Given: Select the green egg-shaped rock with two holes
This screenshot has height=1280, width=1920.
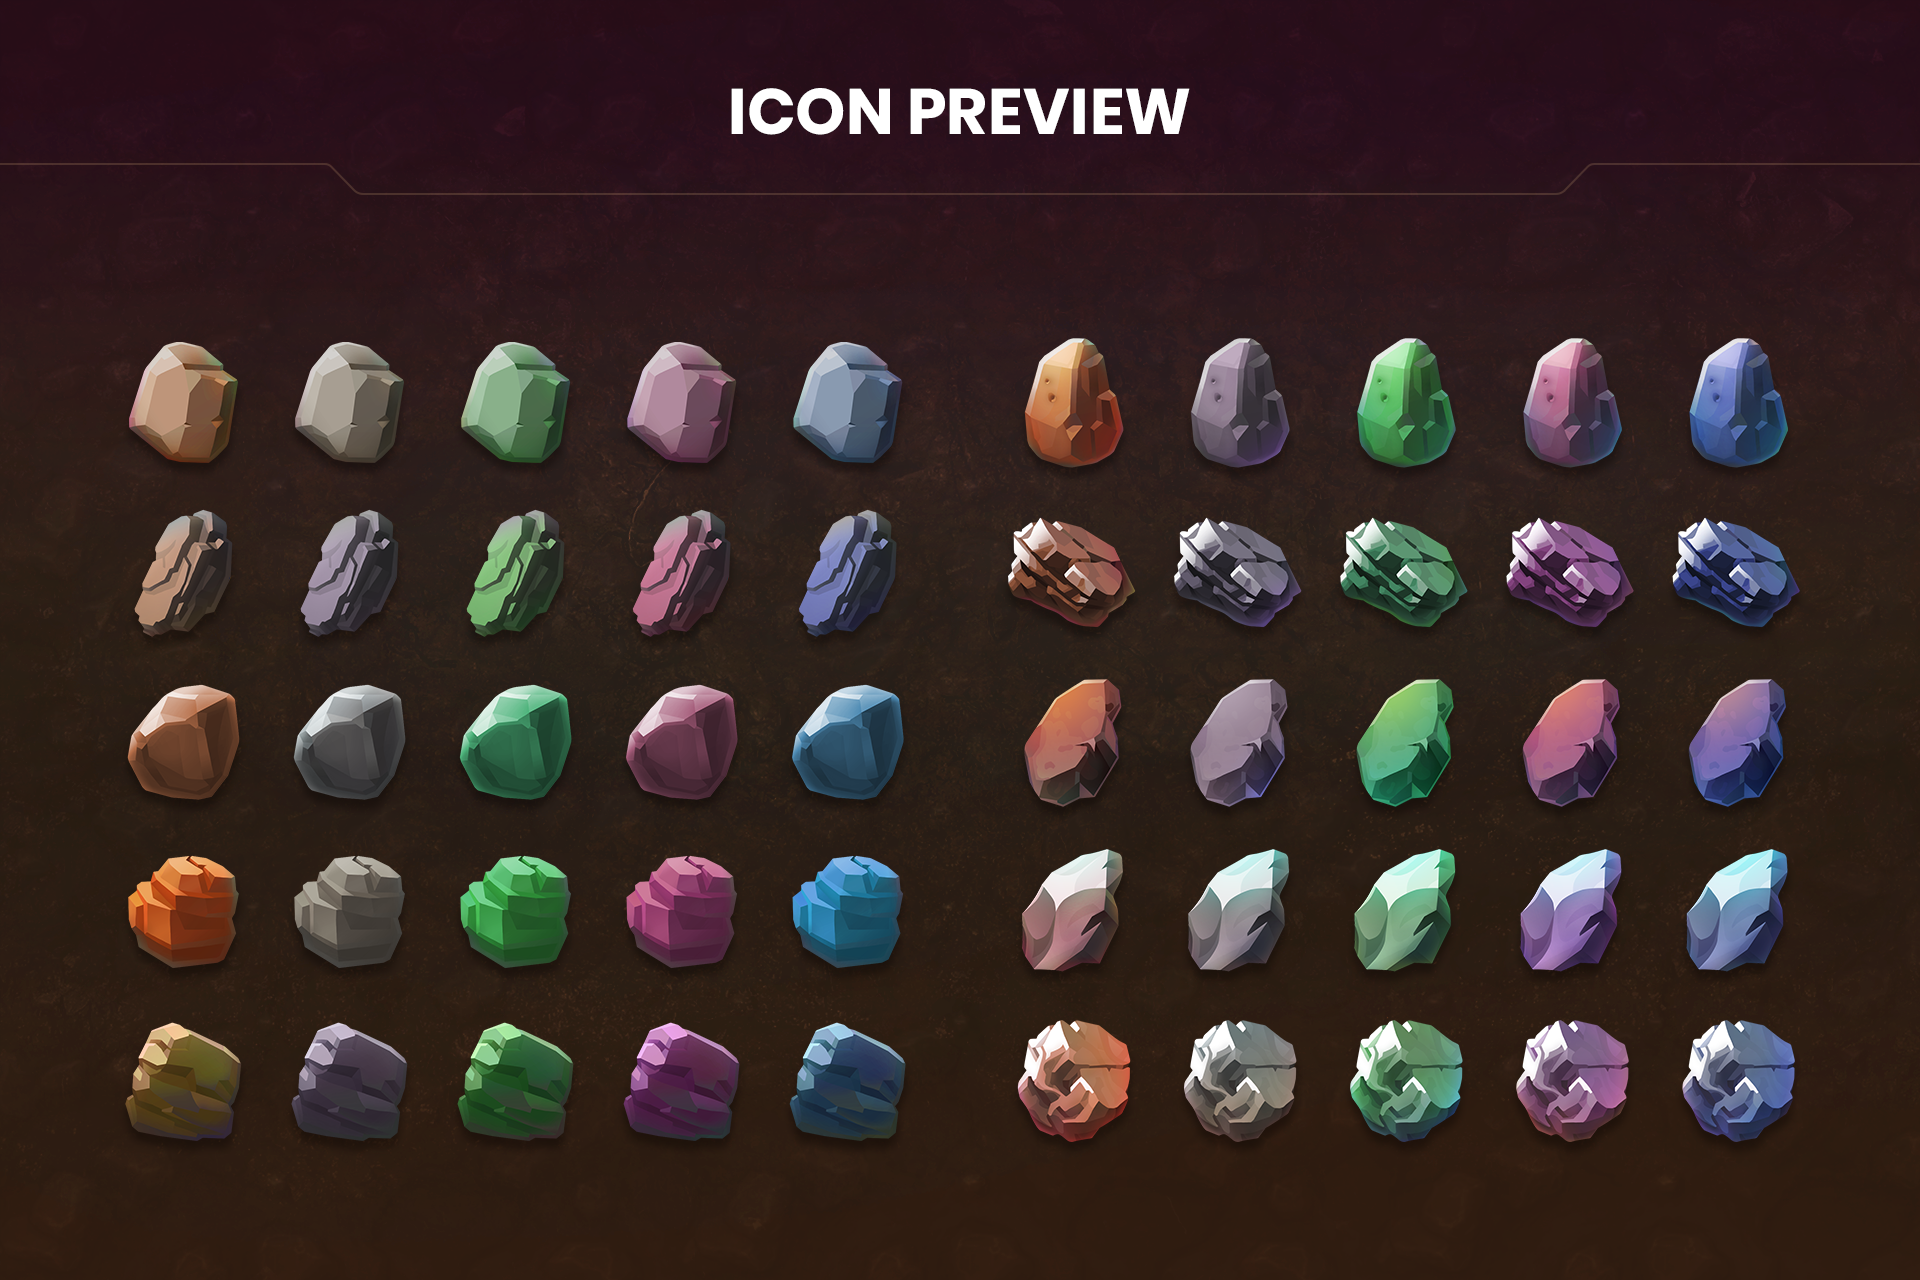Looking at the screenshot, I should [1405, 403].
